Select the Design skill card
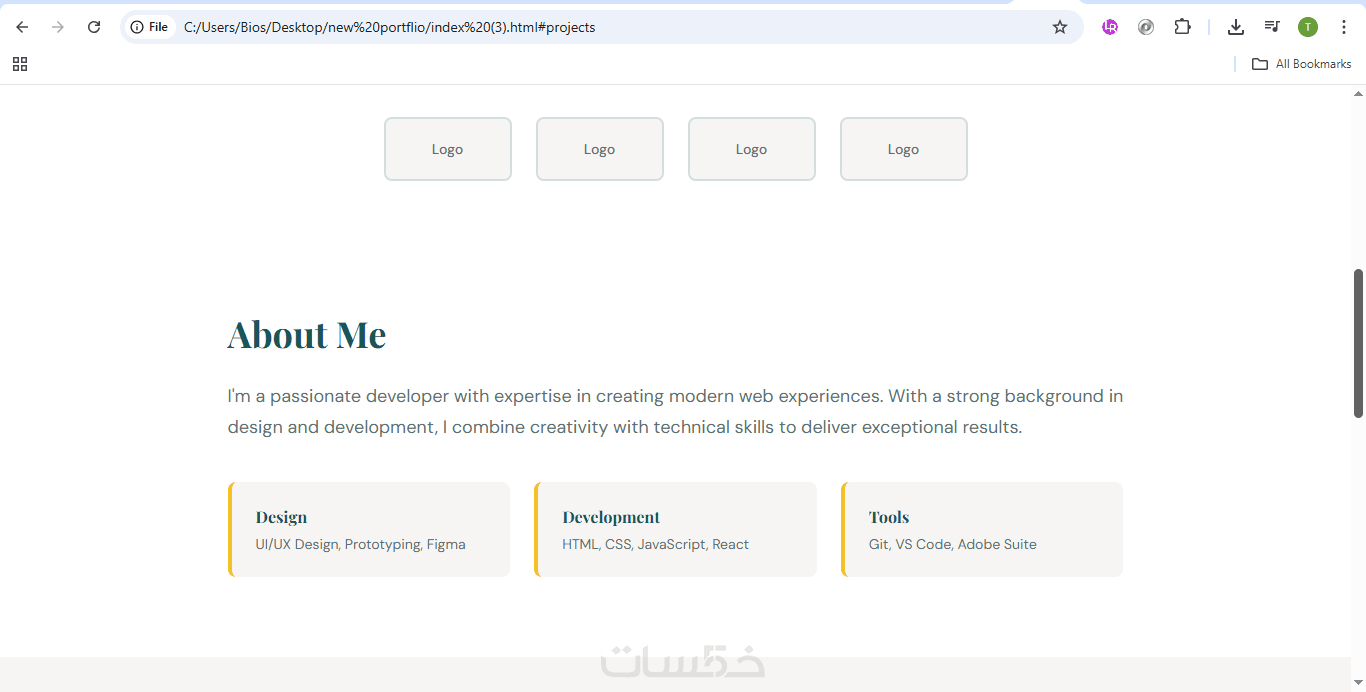The height and width of the screenshot is (692, 1366). [x=369, y=530]
